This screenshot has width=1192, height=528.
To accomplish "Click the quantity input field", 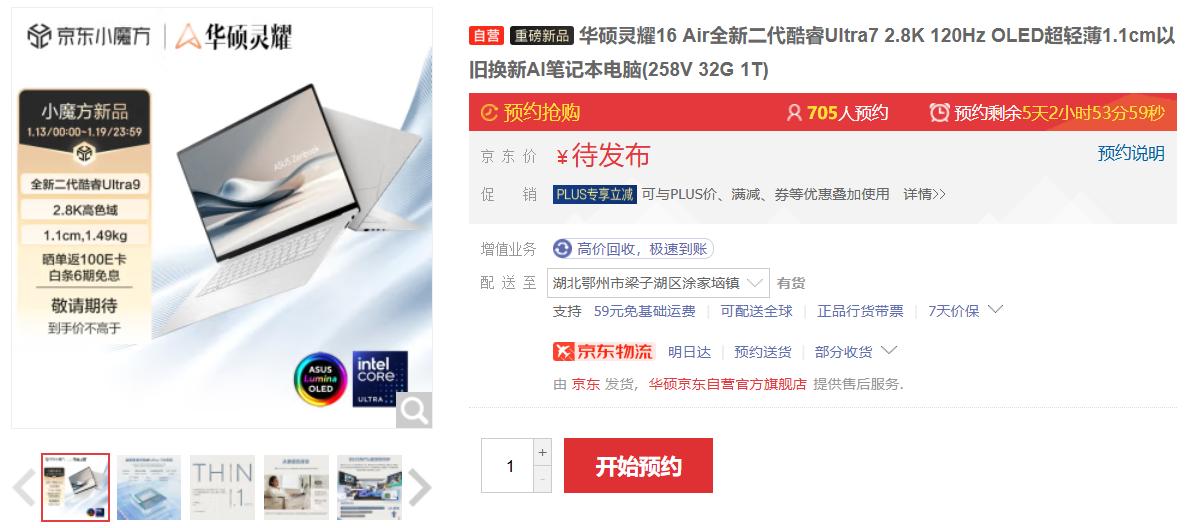I will [508, 466].
